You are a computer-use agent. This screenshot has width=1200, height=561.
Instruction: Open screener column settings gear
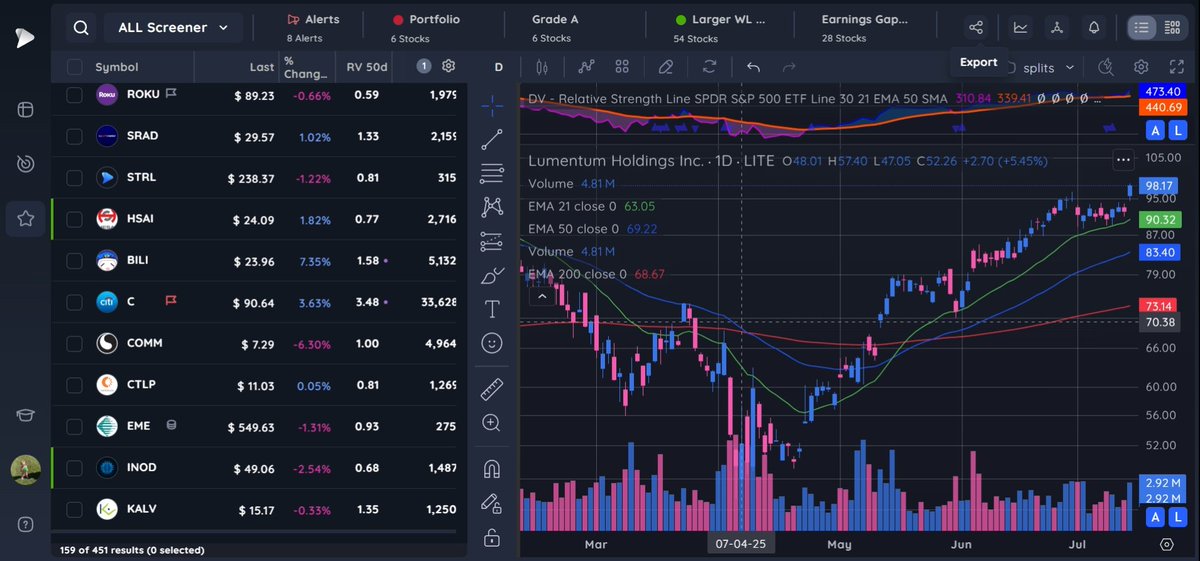click(x=449, y=66)
